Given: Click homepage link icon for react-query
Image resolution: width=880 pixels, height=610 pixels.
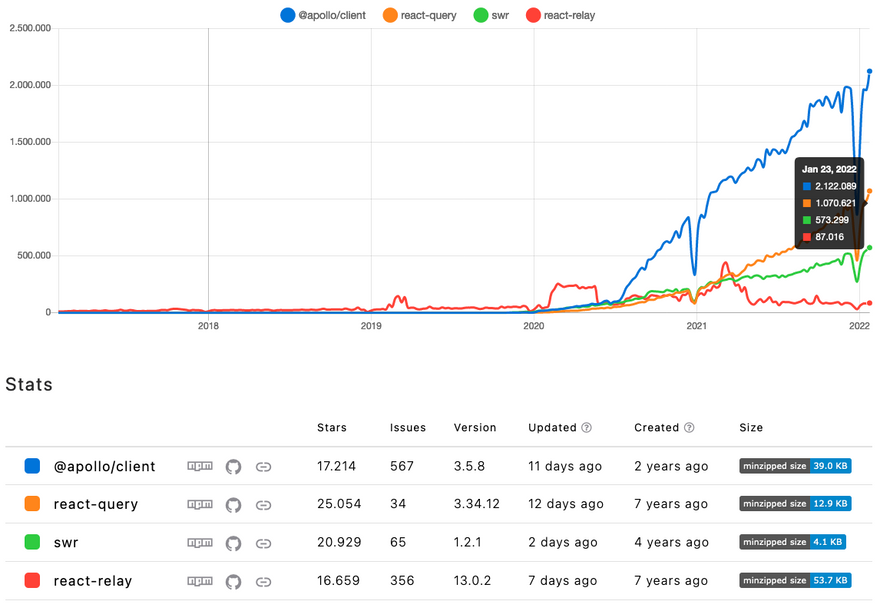Looking at the screenshot, I should (264, 505).
